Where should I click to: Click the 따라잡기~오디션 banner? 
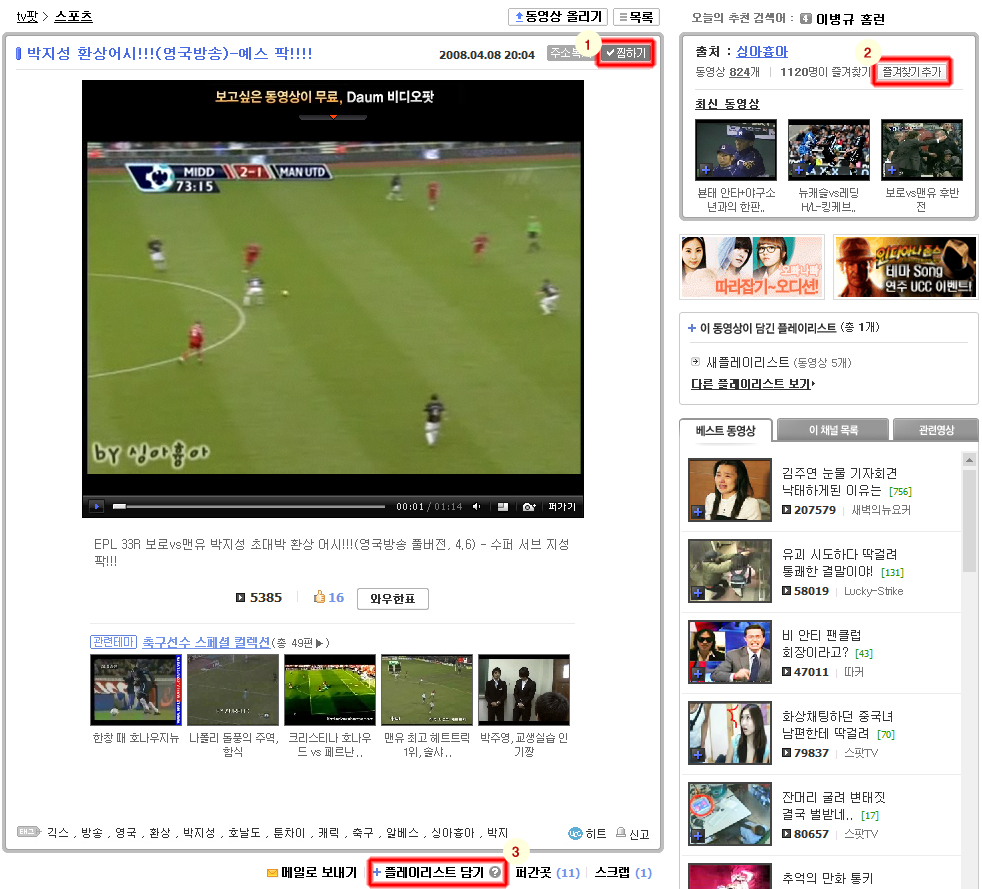tap(752, 267)
